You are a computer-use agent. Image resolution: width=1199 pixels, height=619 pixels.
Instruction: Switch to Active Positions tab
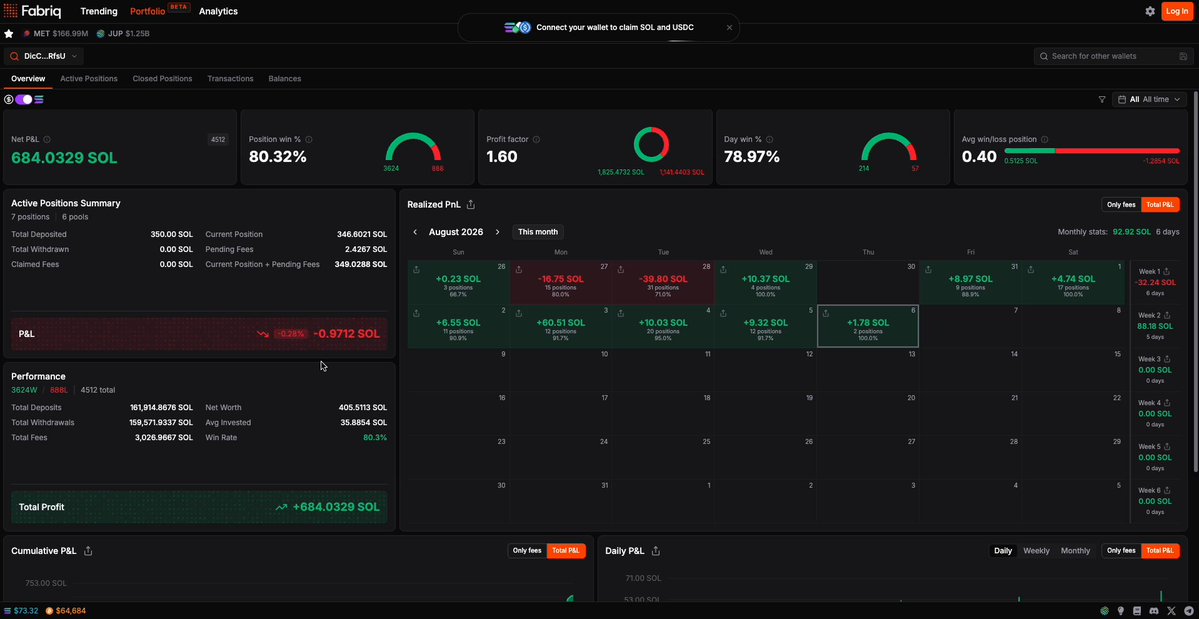(89, 79)
